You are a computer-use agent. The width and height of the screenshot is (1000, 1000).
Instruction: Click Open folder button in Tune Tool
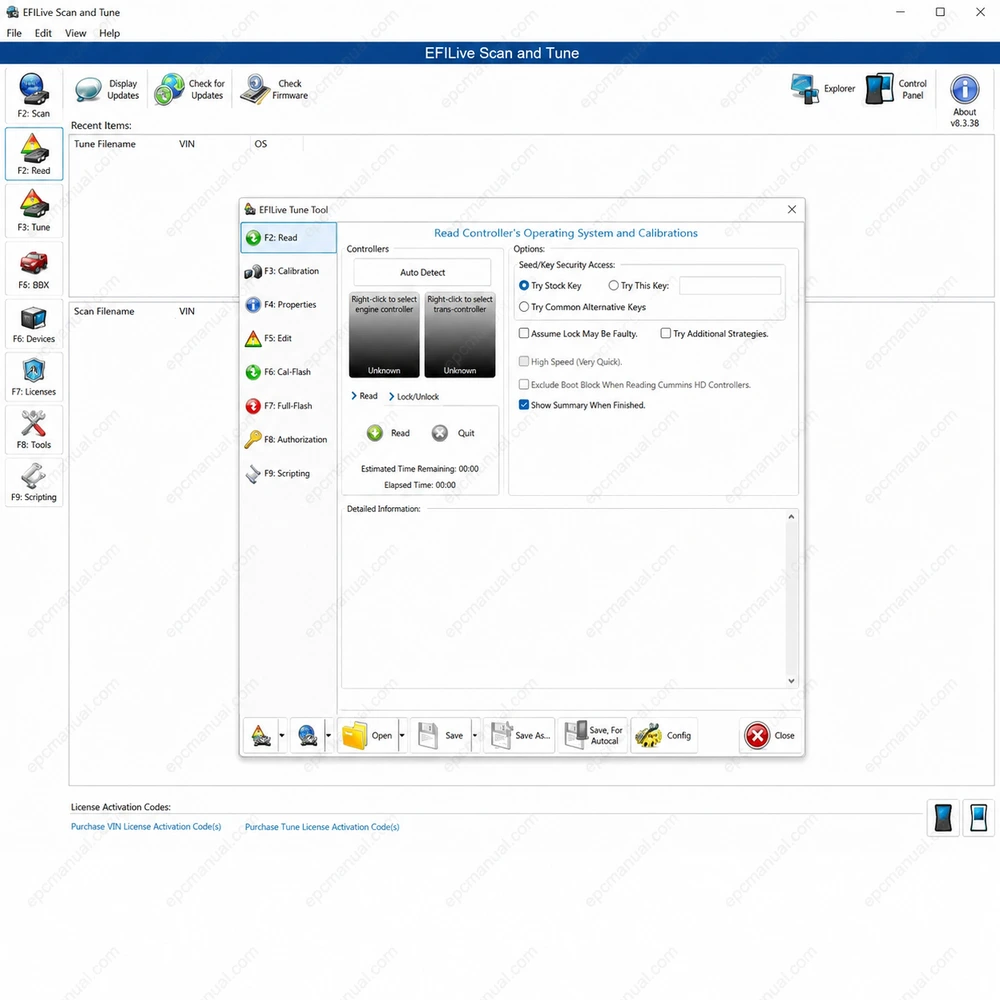(x=368, y=735)
